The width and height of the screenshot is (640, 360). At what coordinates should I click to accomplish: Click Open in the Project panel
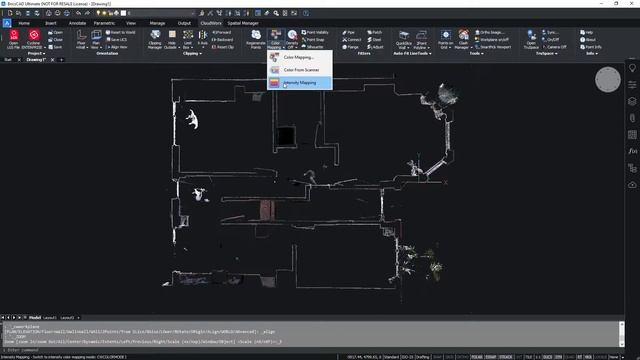coord(56,32)
